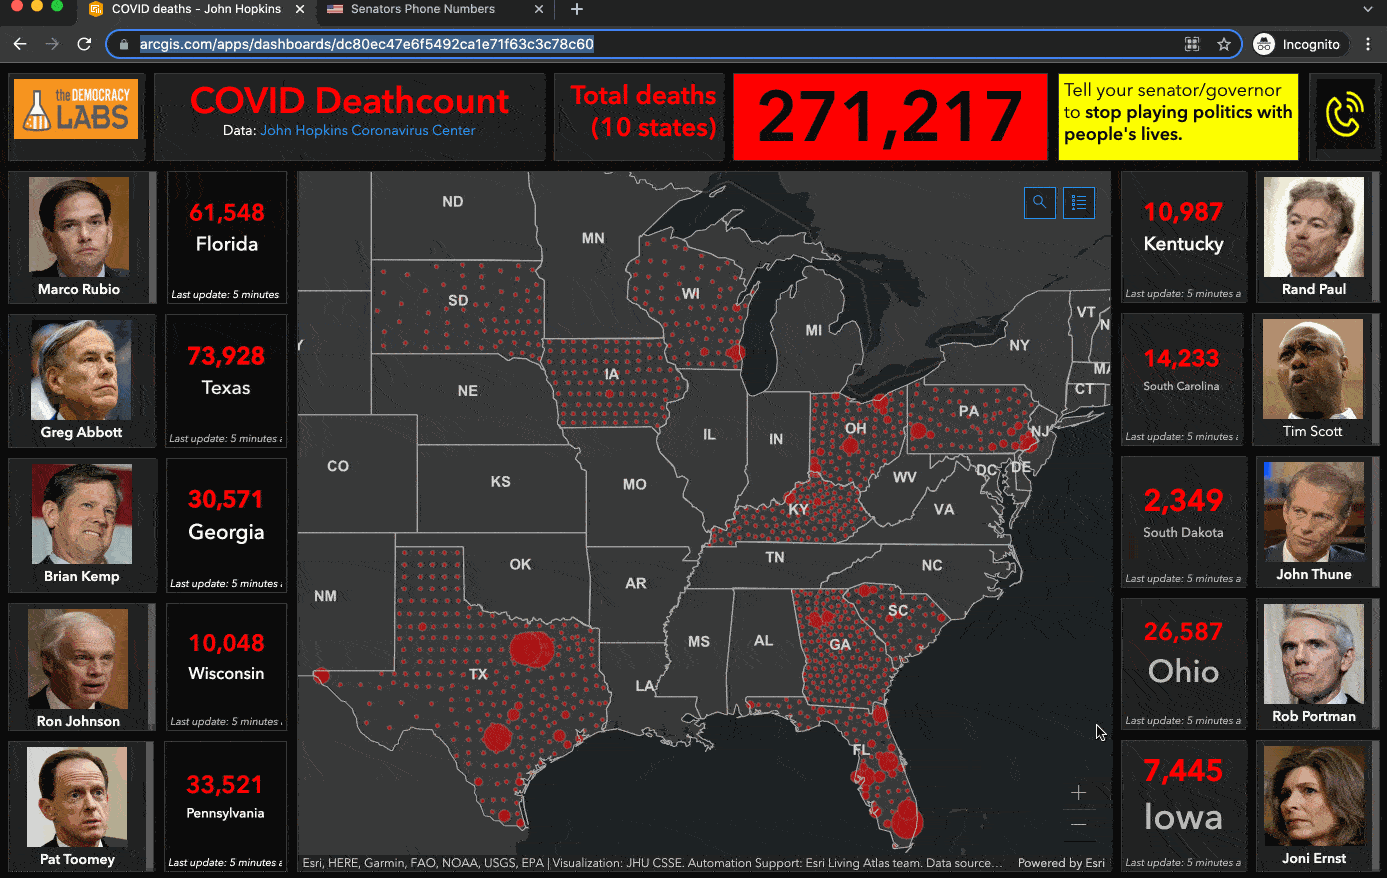The image size is (1387, 878).
Task: Click John Thune's photo
Action: [x=1314, y=512]
